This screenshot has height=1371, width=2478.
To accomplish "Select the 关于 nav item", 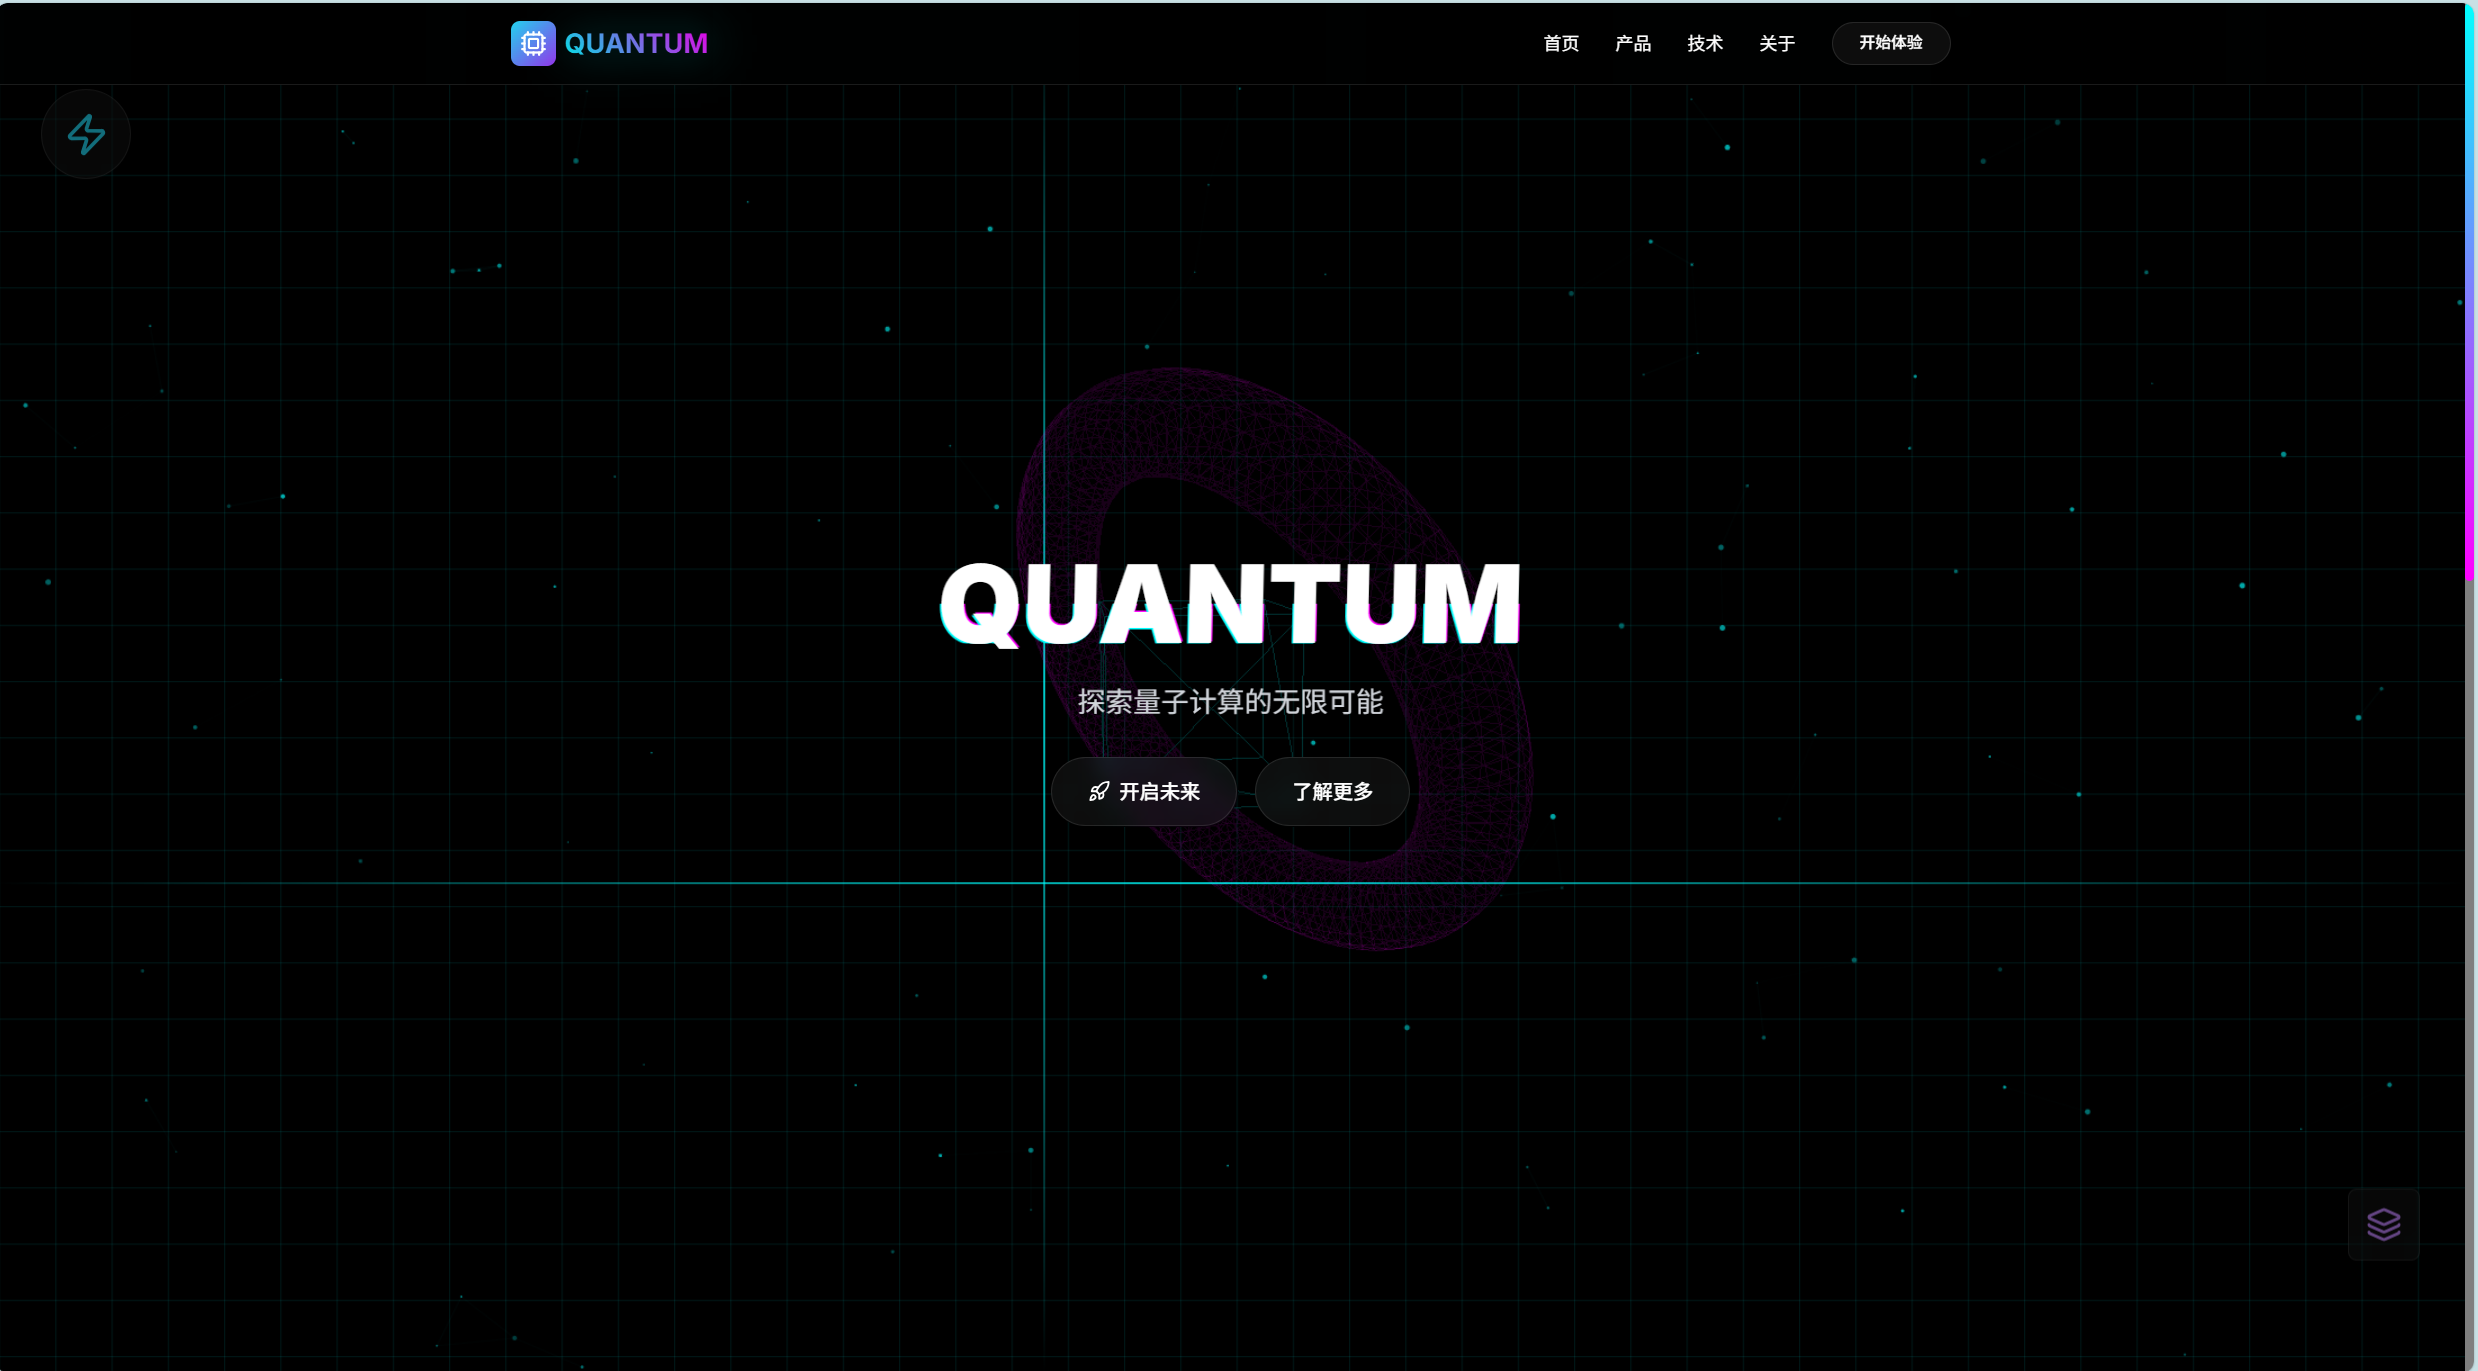I will (x=1777, y=43).
